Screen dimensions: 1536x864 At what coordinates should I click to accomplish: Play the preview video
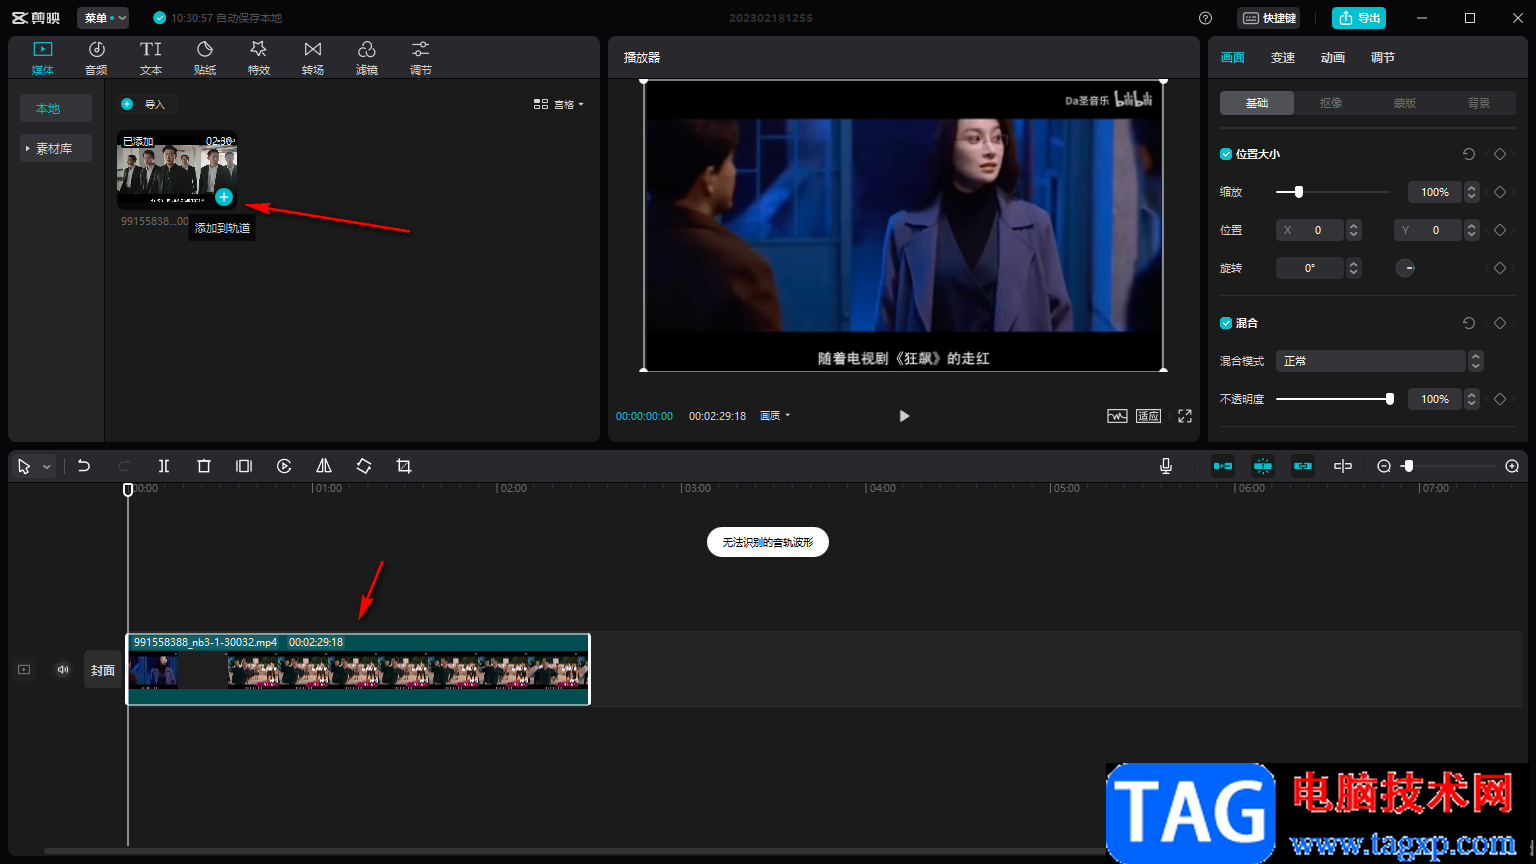pos(904,416)
